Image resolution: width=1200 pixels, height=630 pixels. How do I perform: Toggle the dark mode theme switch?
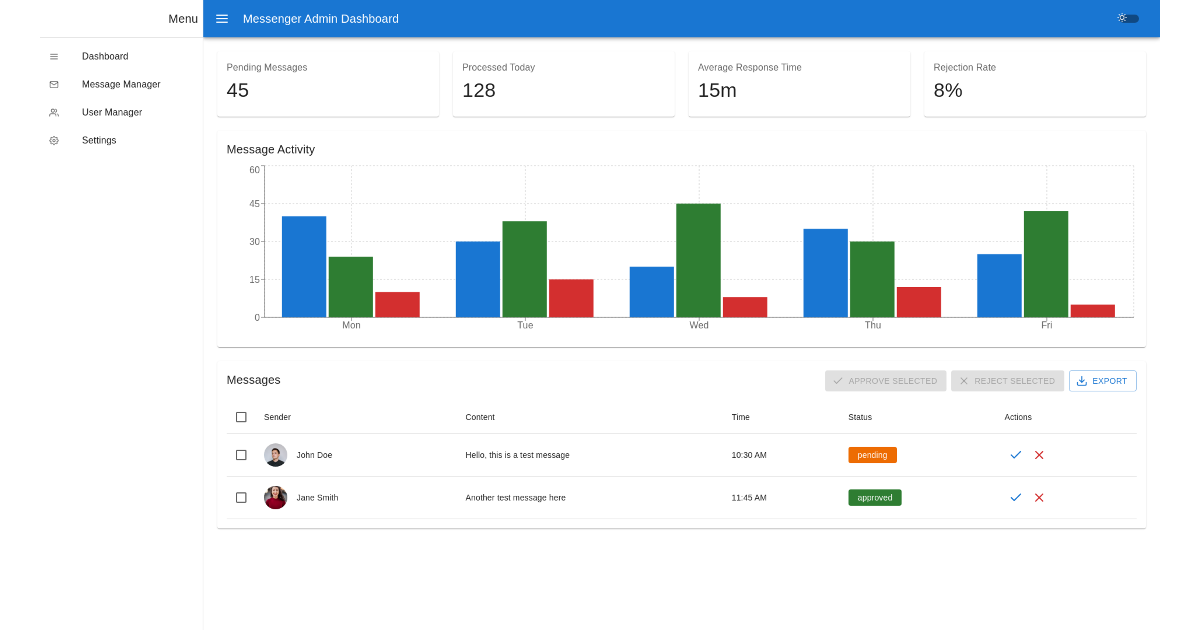click(1127, 19)
